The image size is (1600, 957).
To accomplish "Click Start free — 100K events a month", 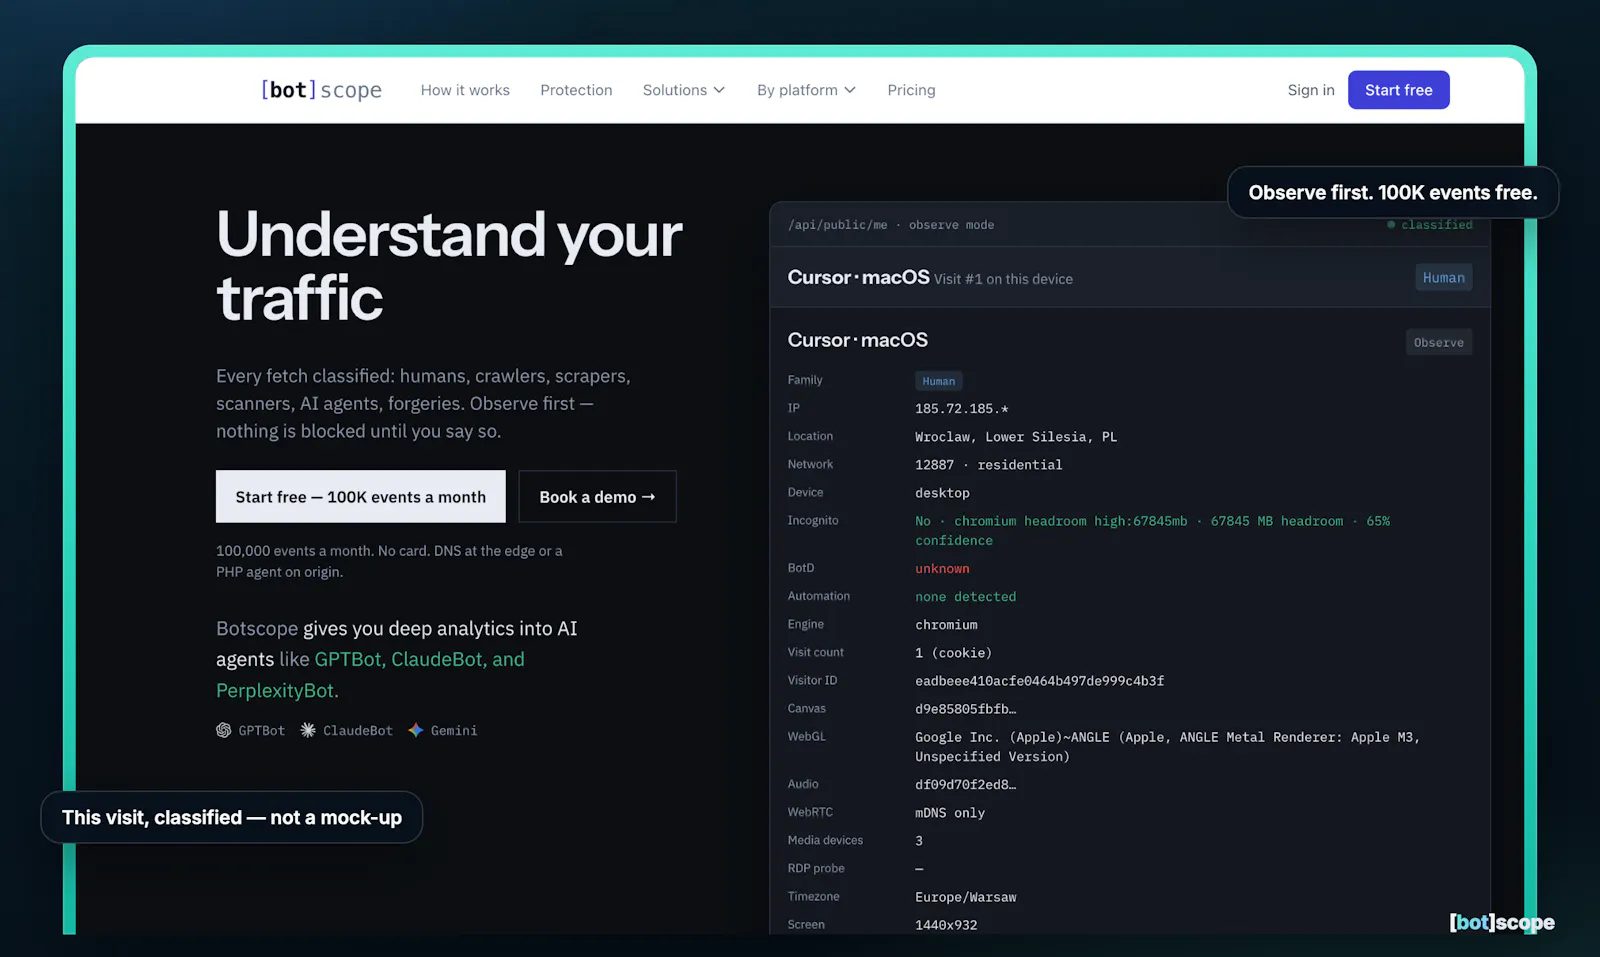I will (x=361, y=497).
